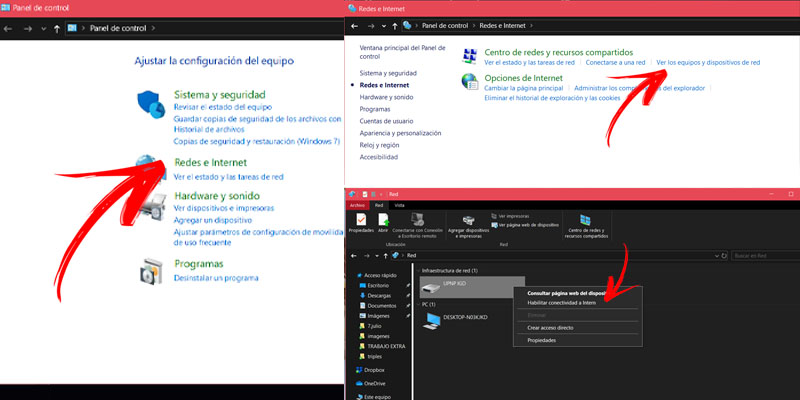Open the Redes e Internet category link
The width and height of the screenshot is (800, 400).
210,162
